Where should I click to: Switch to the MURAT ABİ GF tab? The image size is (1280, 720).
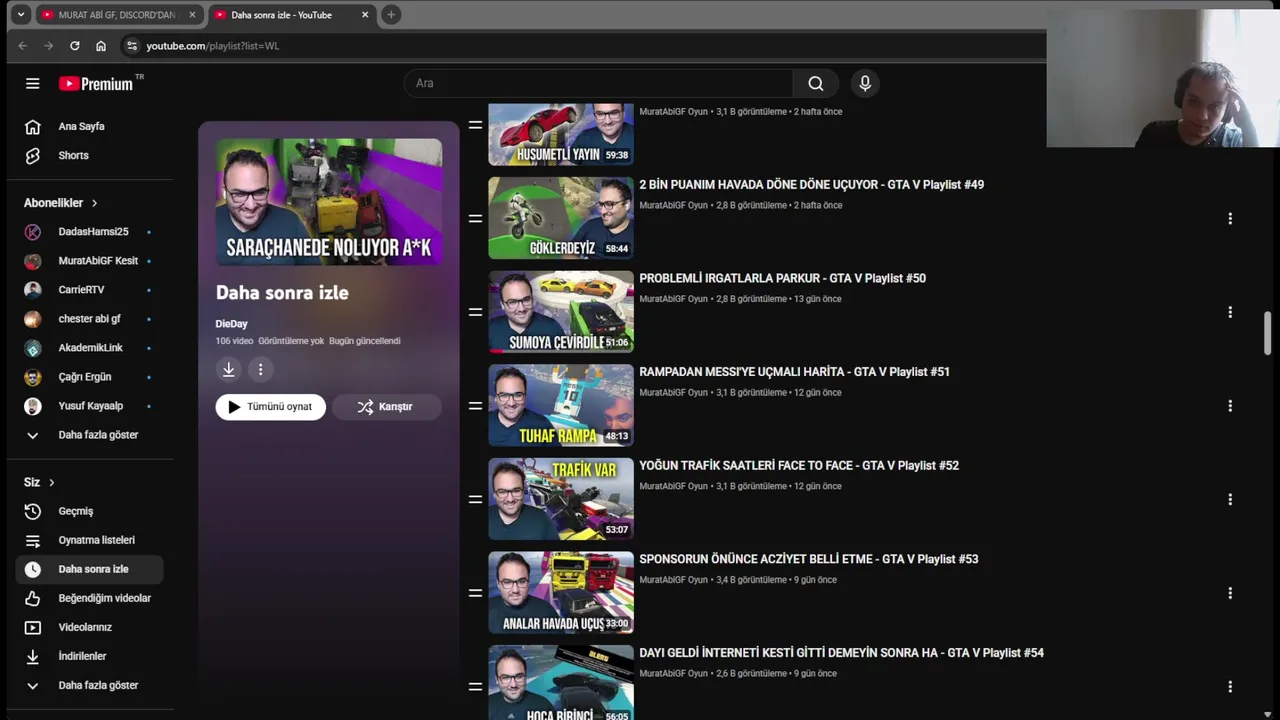(x=118, y=15)
